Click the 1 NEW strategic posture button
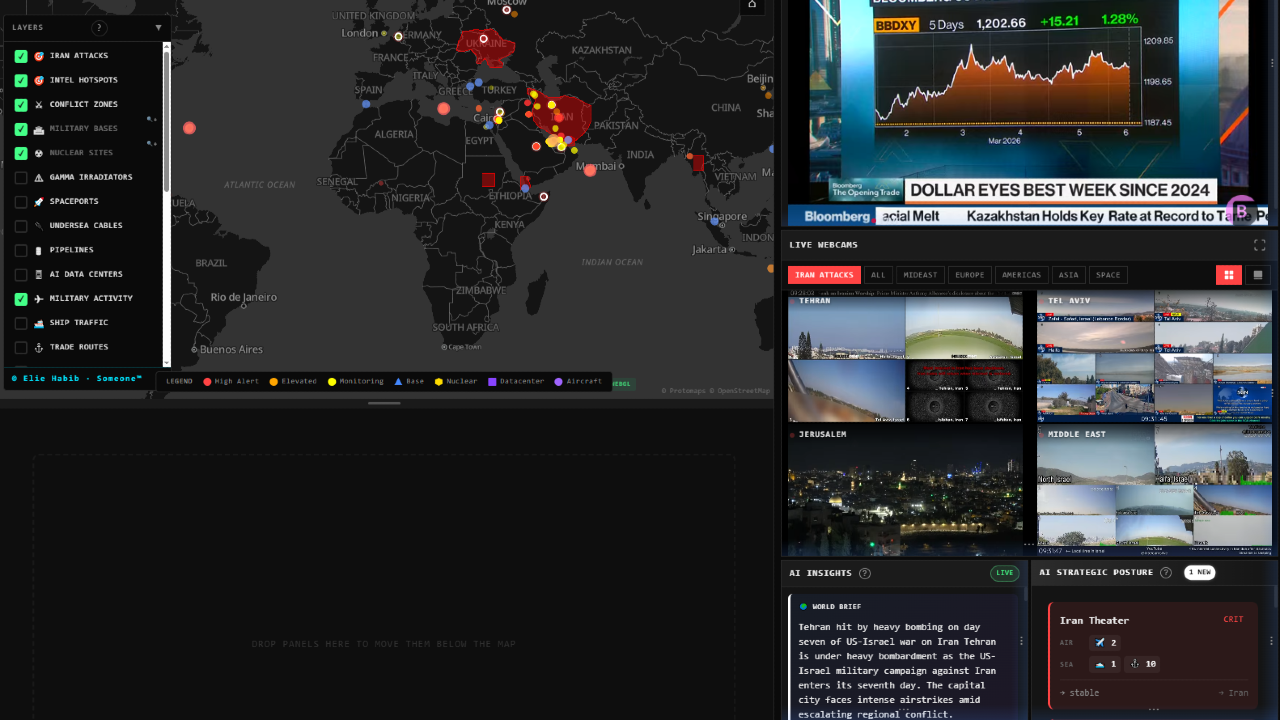 [x=1200, y=572]
